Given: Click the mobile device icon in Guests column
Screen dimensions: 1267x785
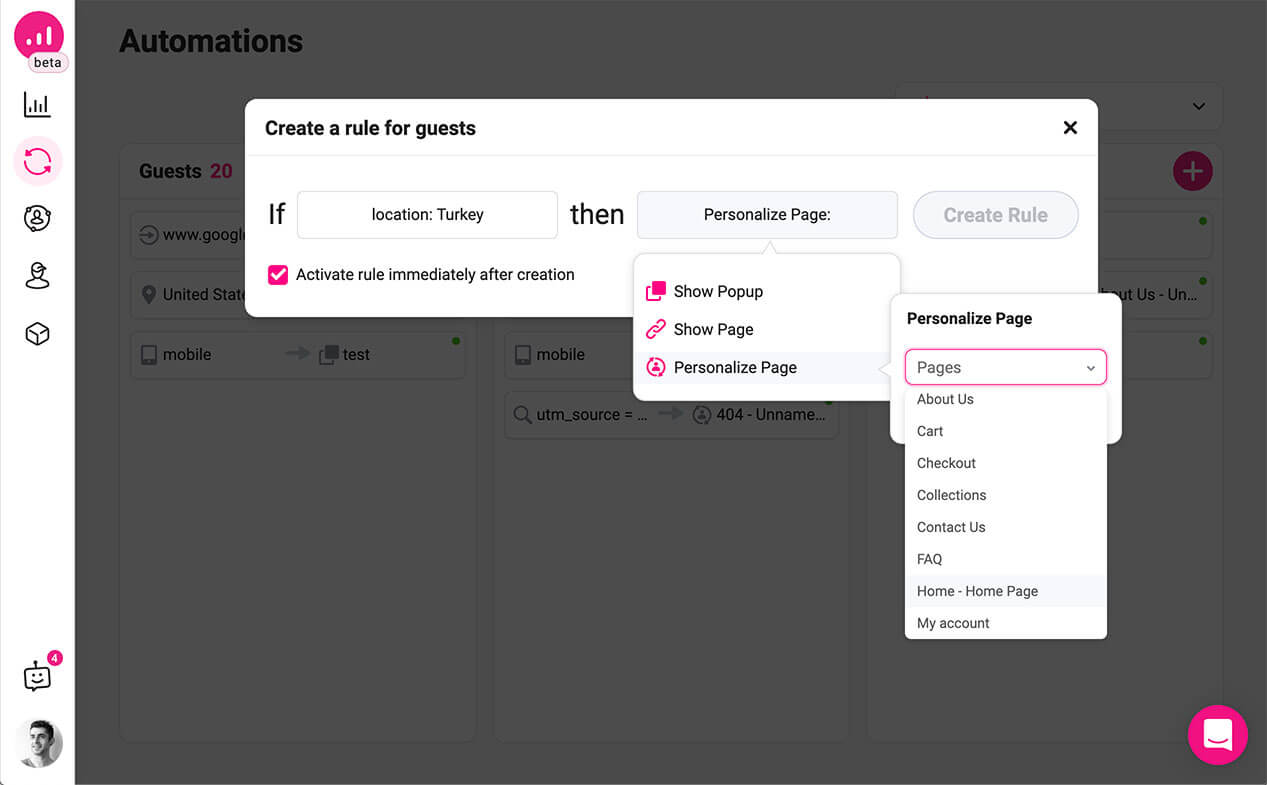Looking at the screenshot, I should (149, 354).
